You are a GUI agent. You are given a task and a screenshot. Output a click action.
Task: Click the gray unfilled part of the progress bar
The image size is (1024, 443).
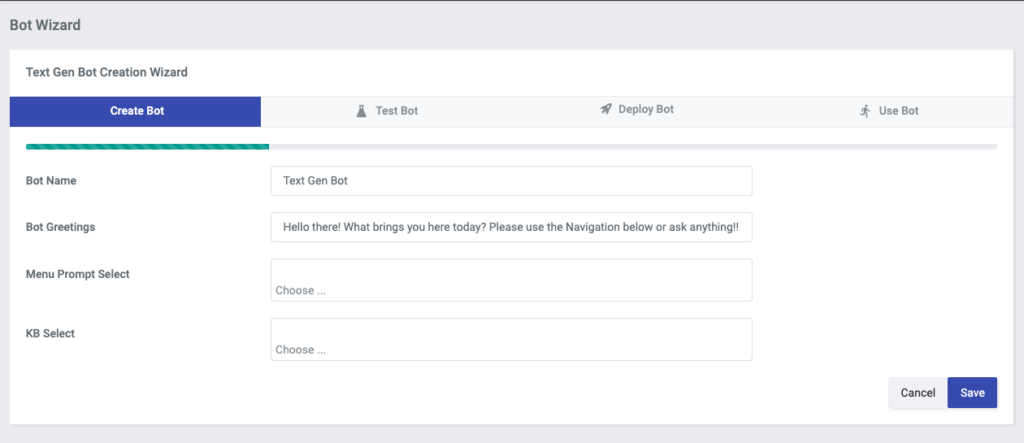(633, 146)
